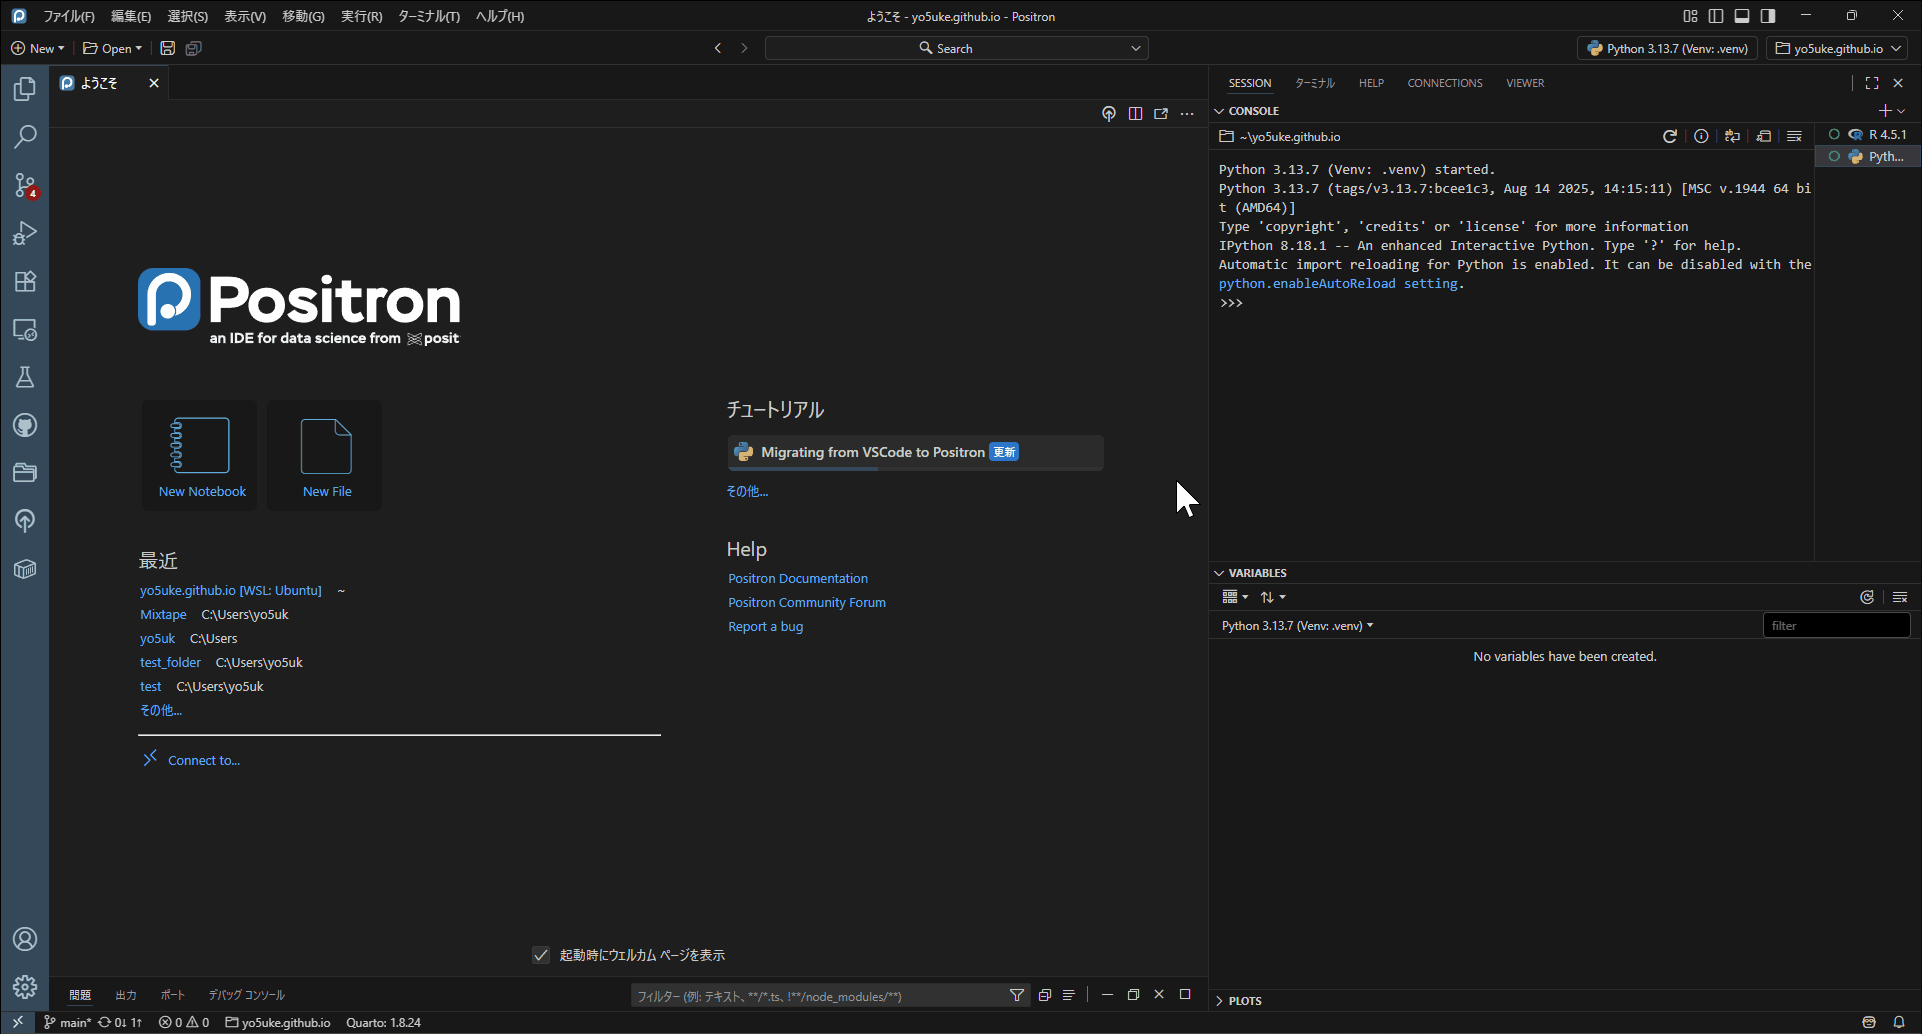The width and height of the screenshot is (1922, 1034).
Task: Restart the console session
Action: tap(1669, 136)
